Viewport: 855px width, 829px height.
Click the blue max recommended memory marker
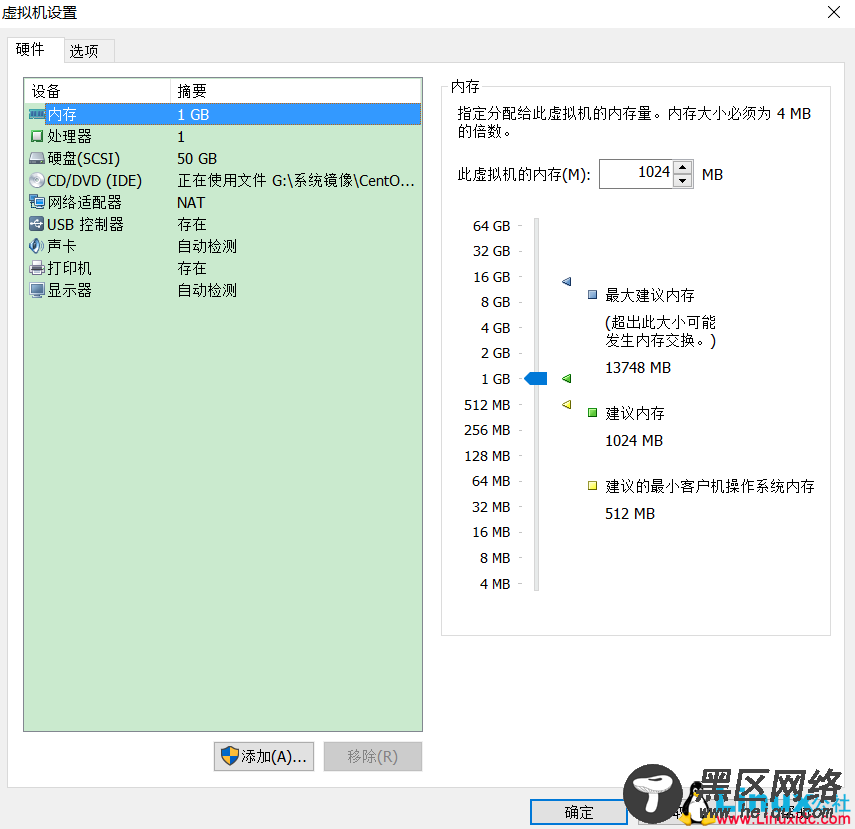point(567,281)
